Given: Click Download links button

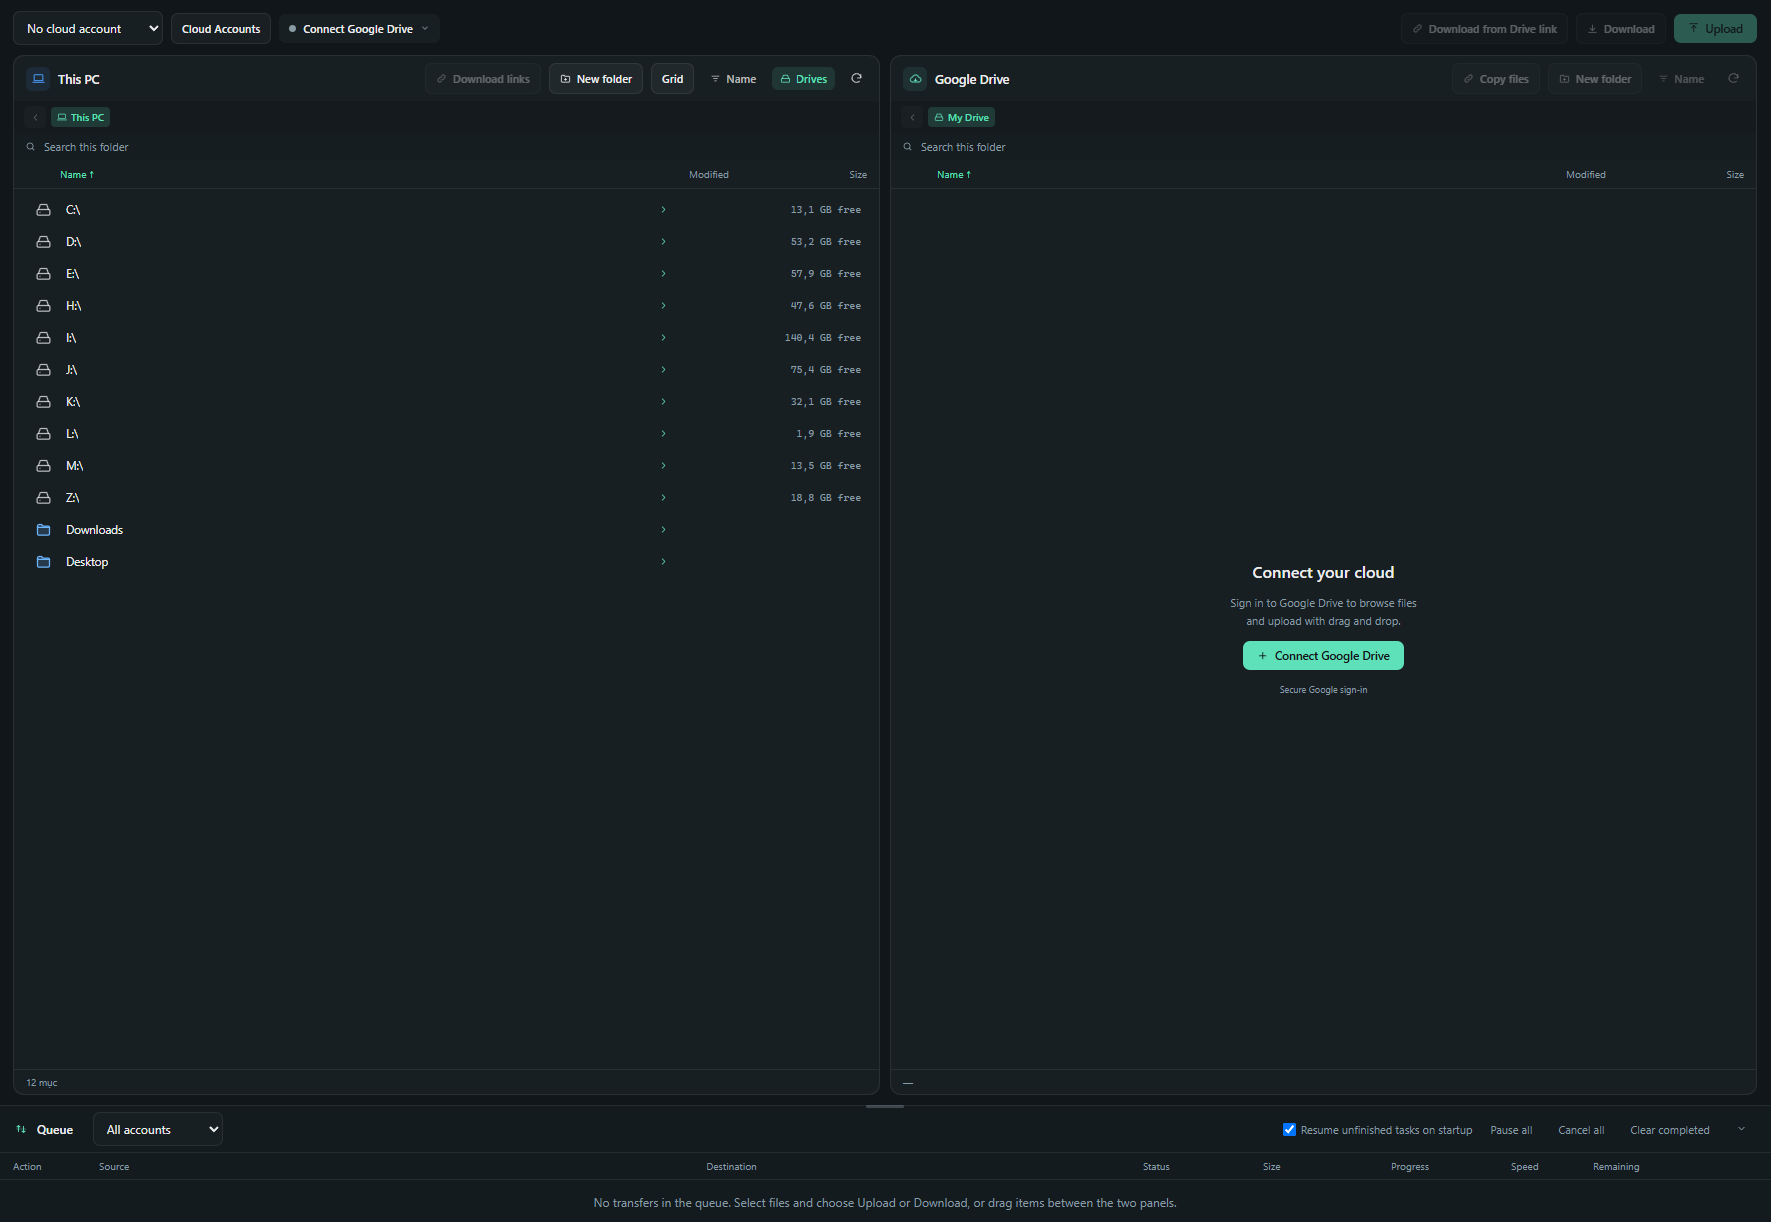Looking at the screenshot, I should [483, 79].
